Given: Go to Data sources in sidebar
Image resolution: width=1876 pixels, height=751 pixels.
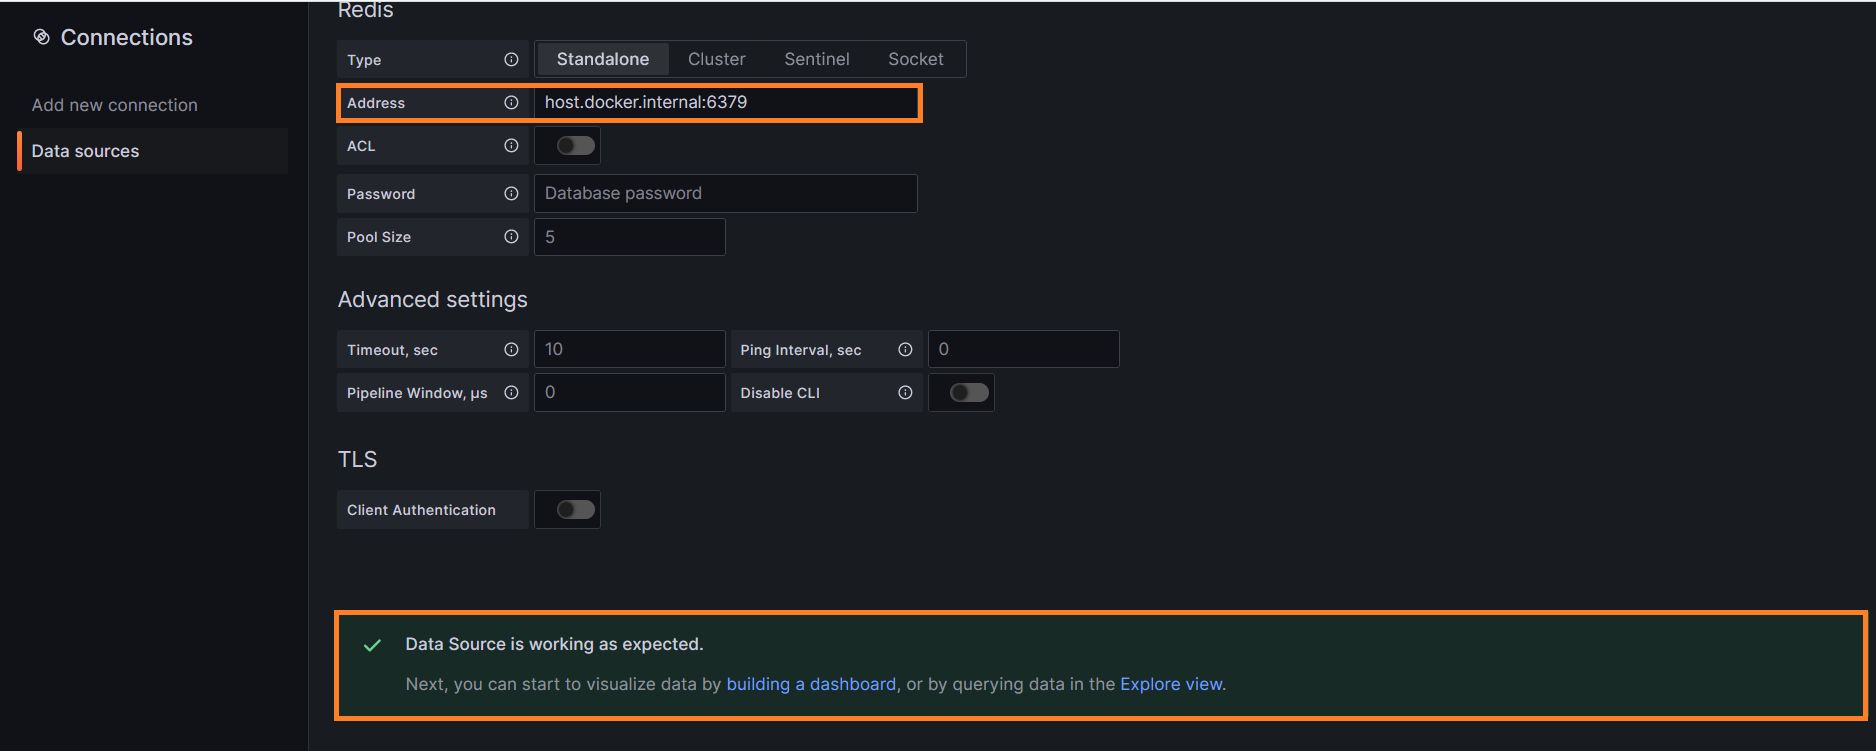Looking at the screenshot, I should point(85,151).
